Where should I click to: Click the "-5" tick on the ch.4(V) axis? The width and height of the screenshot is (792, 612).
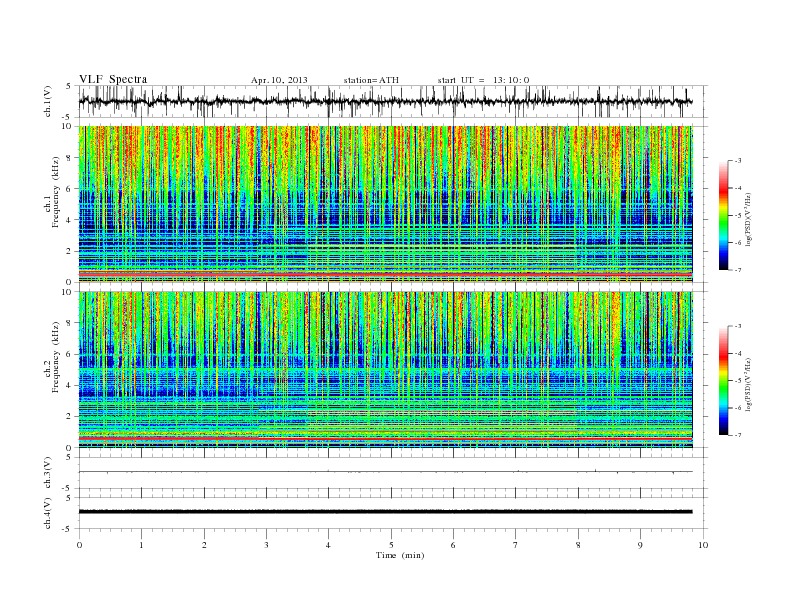click(x=68, y=529)
